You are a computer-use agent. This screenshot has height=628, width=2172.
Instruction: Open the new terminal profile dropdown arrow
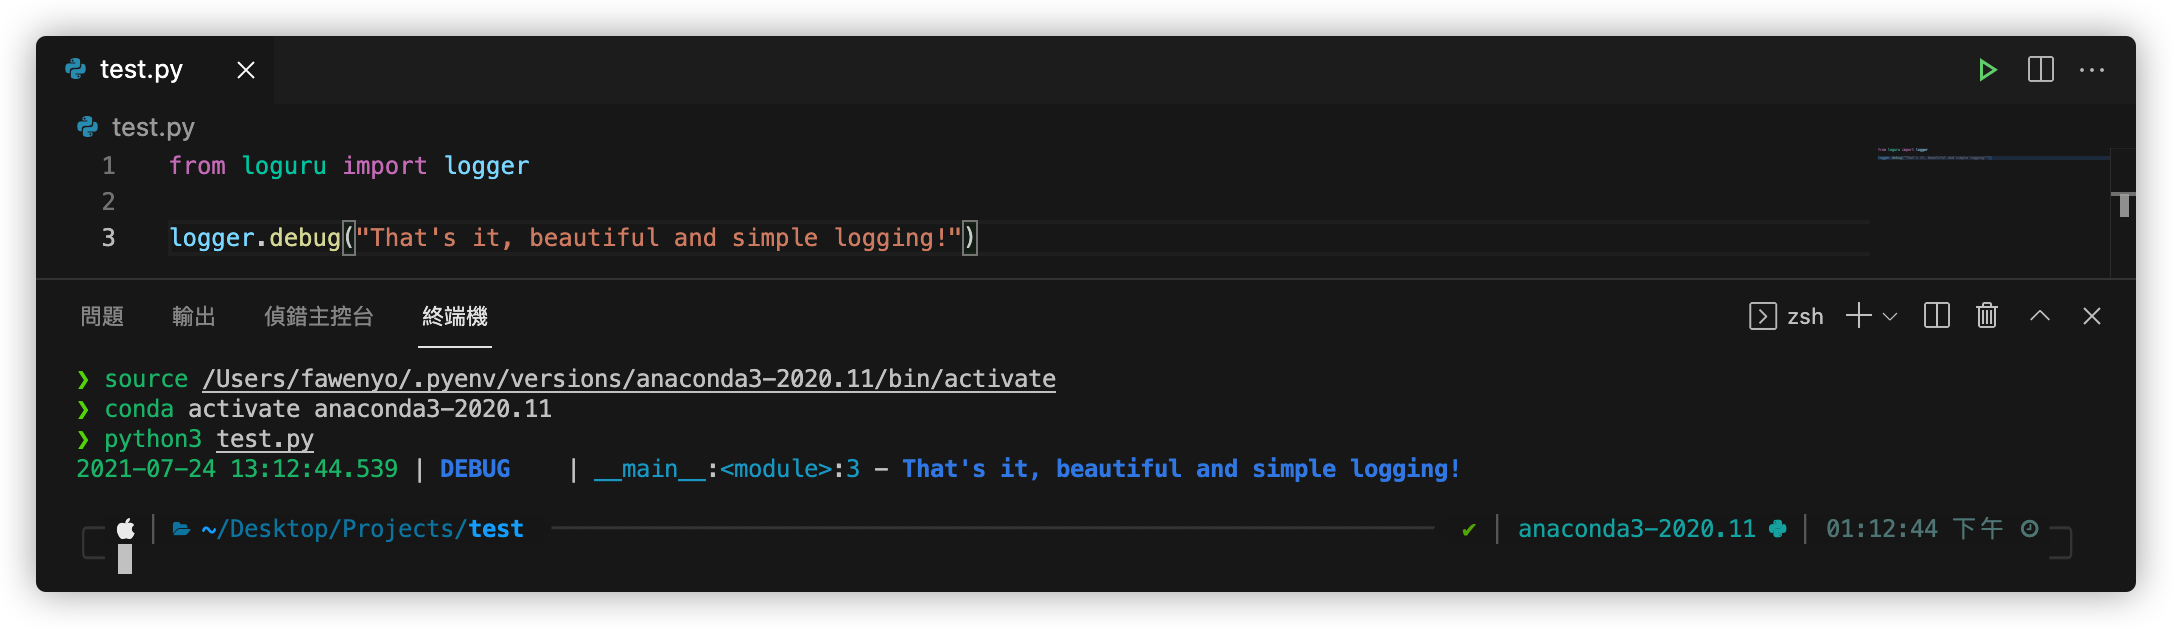1890,317
